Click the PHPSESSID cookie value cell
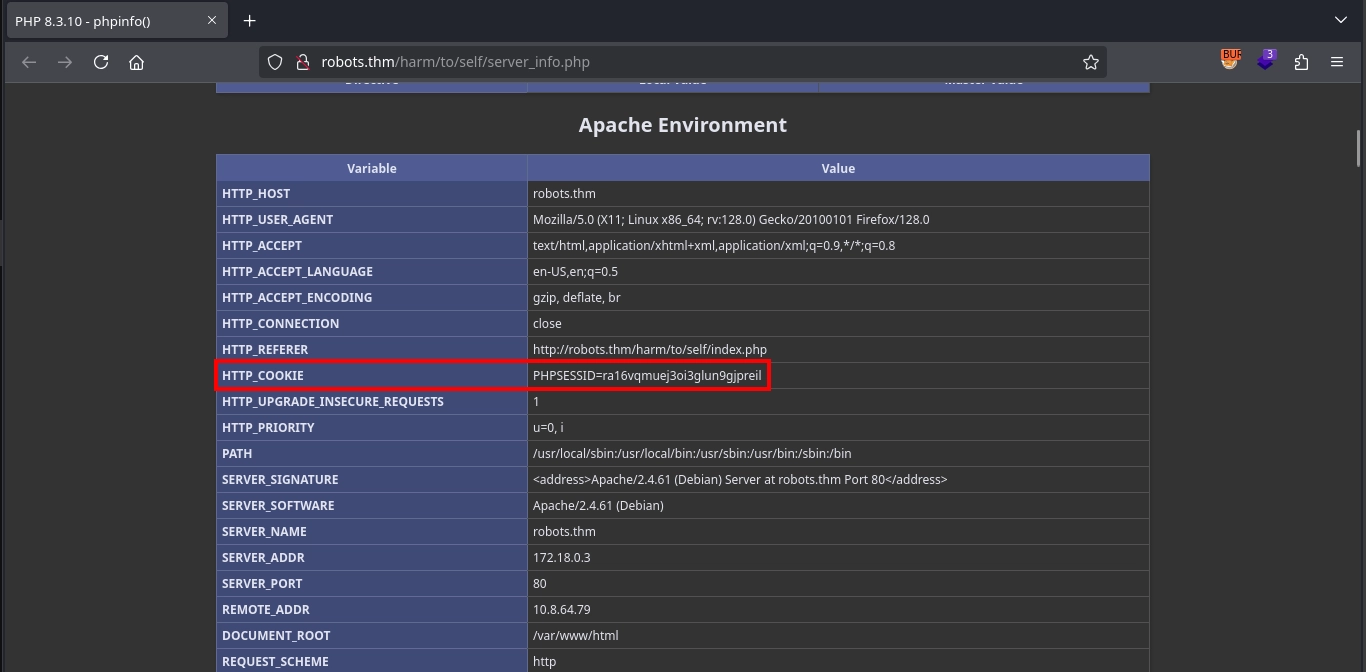Screen dimensions: 1366x672 tap(647, 376)
